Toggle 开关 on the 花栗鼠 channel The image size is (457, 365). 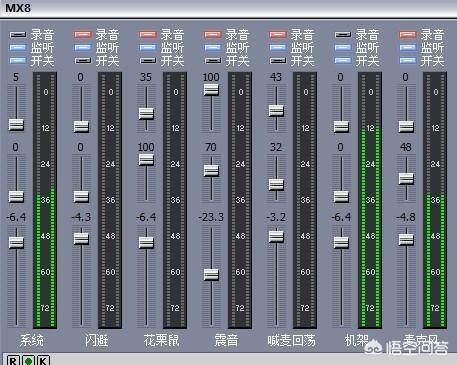tap(148, 60)
